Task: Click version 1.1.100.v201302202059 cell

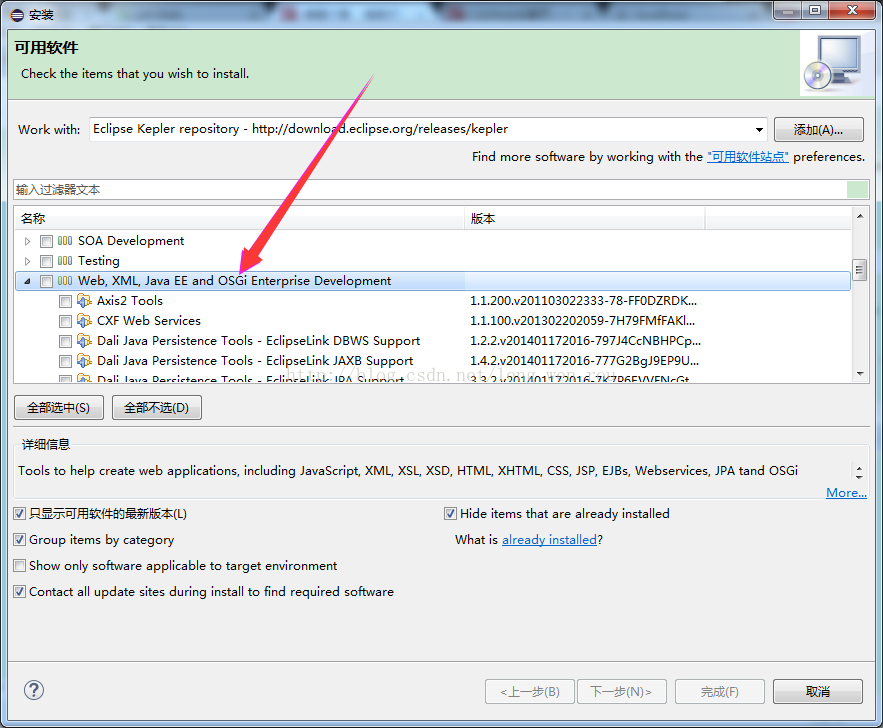Action: 582,321
